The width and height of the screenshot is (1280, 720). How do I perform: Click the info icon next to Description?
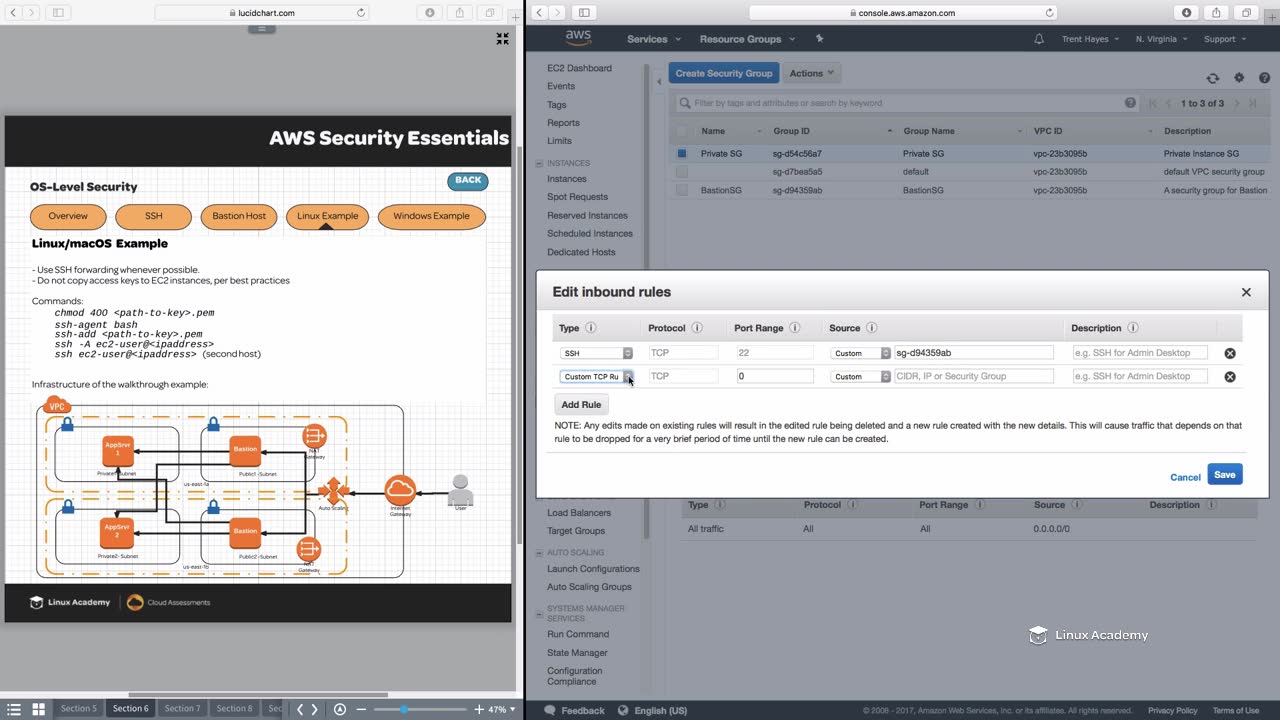(1133, 328)
